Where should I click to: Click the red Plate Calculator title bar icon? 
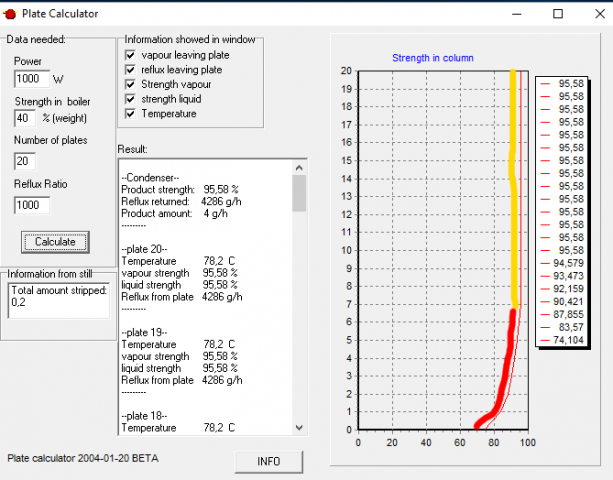[10, 13]
